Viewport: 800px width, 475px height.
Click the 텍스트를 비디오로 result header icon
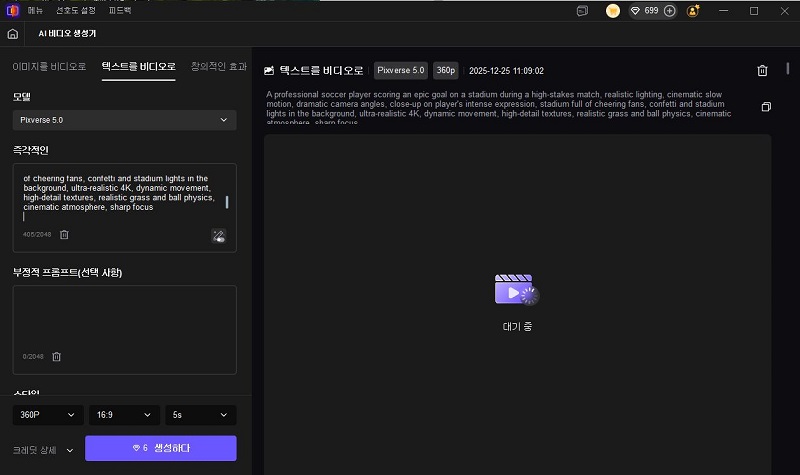(269, 70)
